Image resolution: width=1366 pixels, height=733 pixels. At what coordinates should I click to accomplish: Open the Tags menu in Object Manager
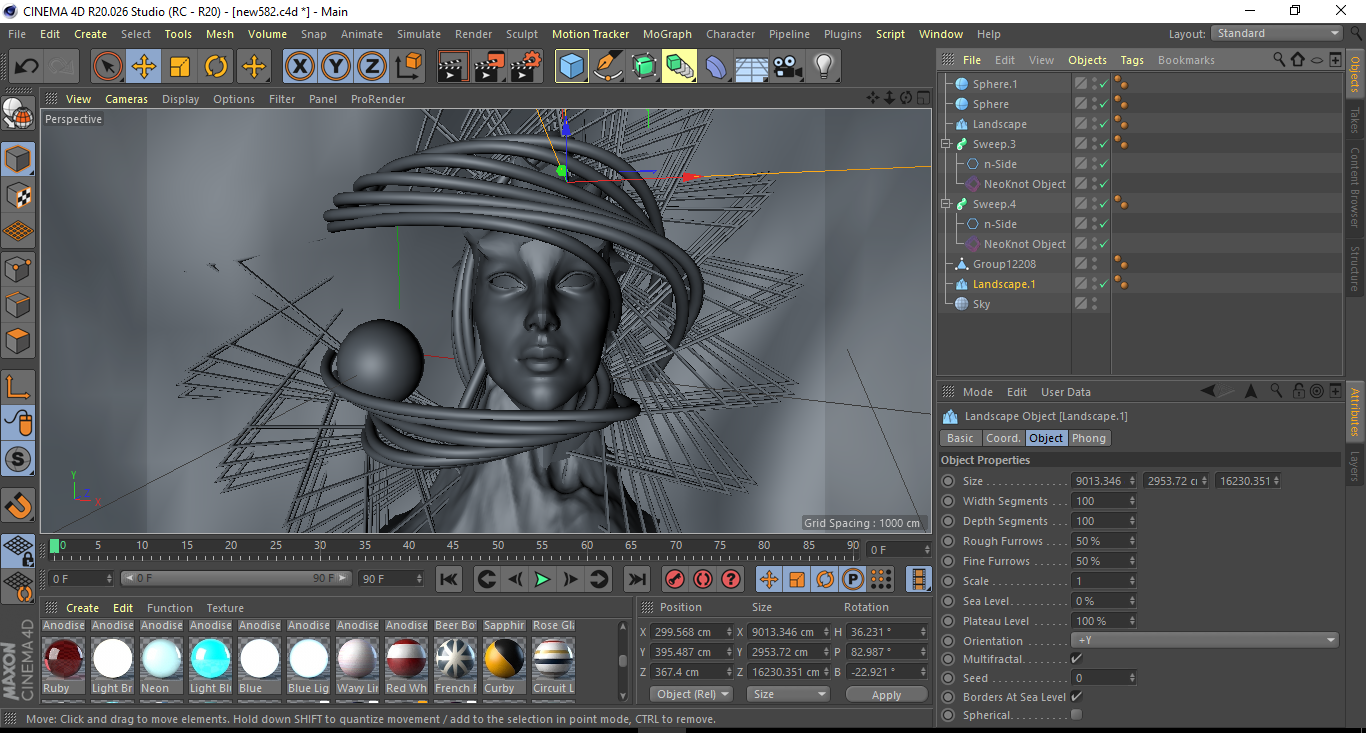click(x=1132, y=60)
